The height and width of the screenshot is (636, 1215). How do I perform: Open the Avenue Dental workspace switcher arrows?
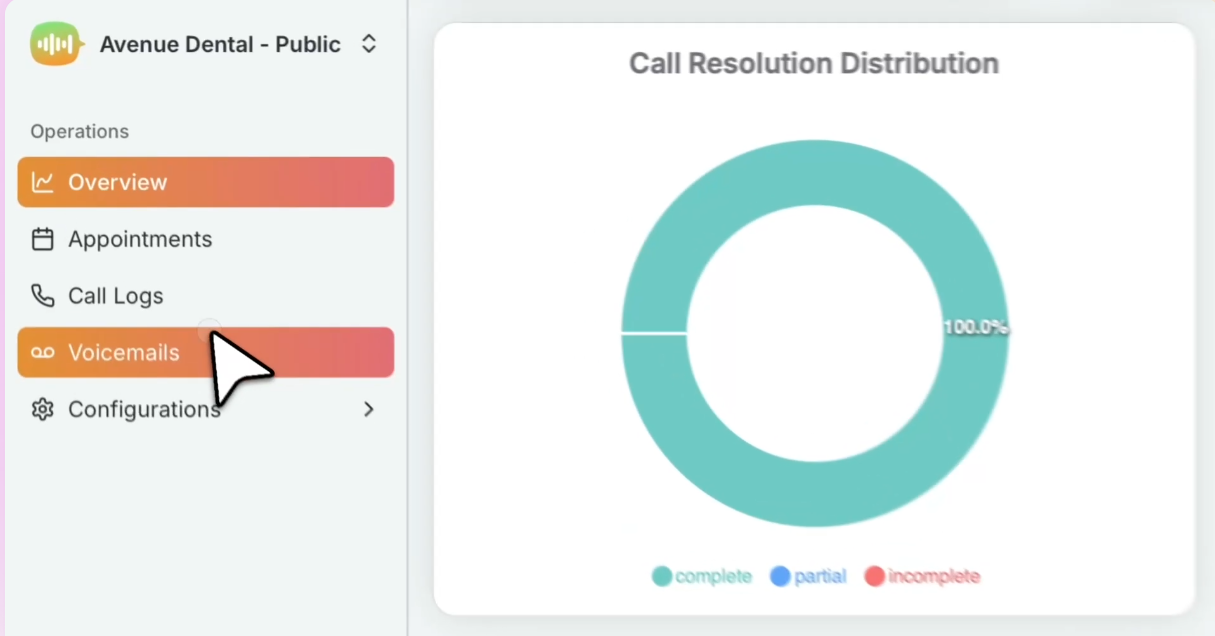[369, 44]
